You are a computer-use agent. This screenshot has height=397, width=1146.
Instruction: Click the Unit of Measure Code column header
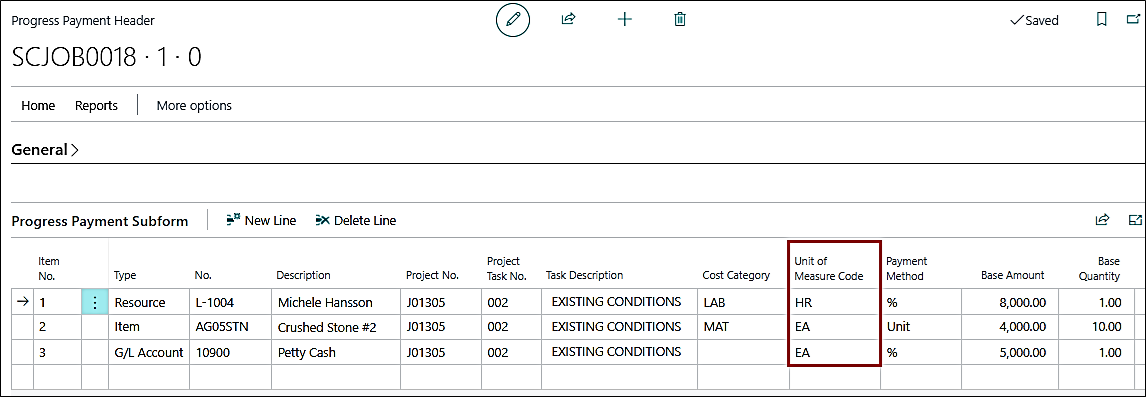coord(829,268)
